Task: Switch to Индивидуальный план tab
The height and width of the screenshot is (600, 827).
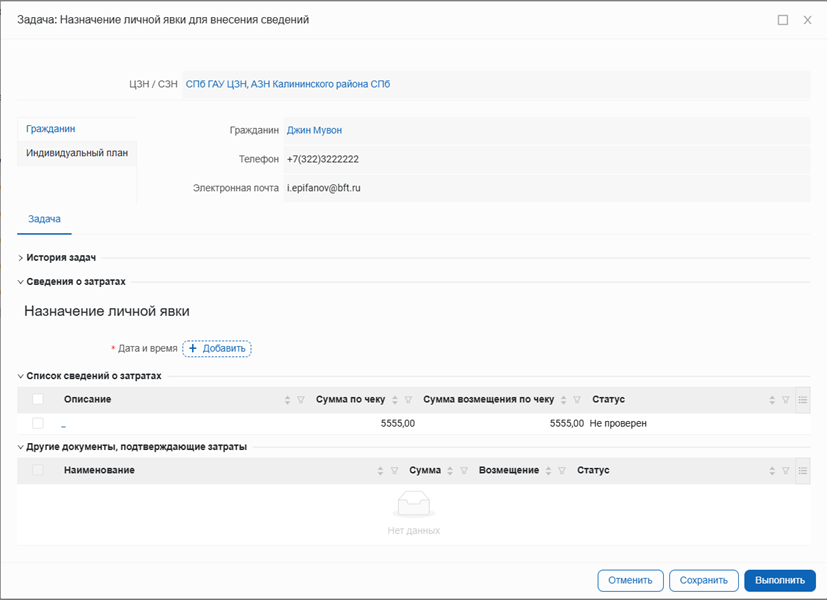Action: (x=77, y=153)
